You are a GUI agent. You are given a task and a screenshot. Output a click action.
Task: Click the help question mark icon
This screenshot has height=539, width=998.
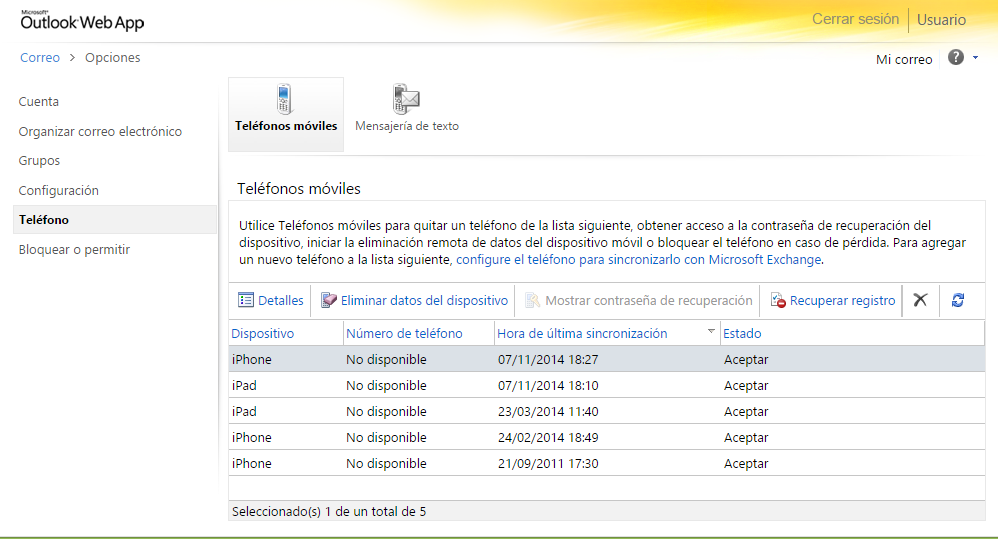[x=956, y=58]
